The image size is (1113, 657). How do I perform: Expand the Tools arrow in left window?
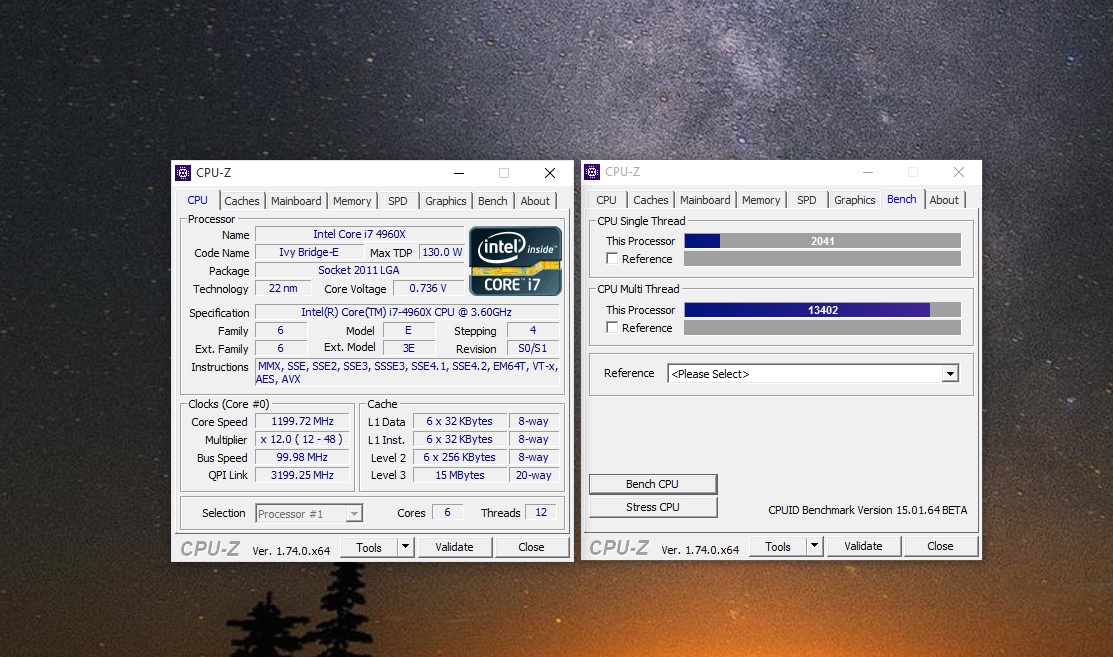tap(405, 547)
